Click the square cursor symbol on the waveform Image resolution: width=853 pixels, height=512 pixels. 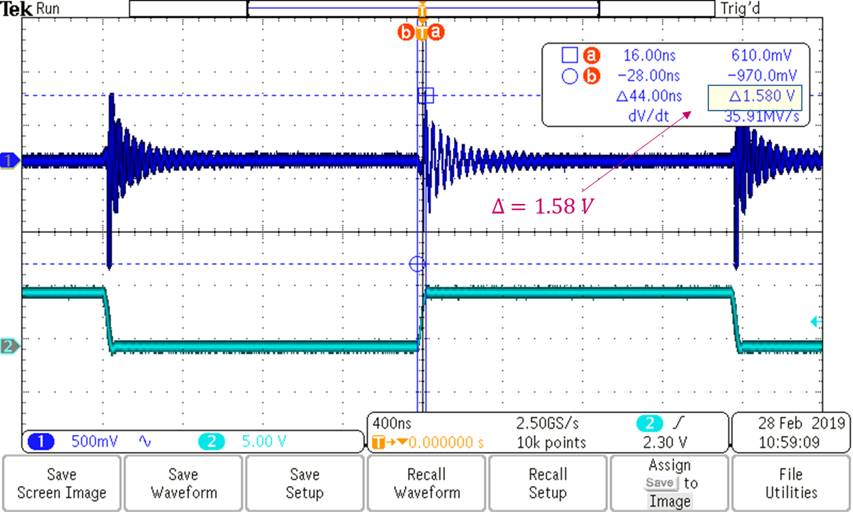point(426,96)
